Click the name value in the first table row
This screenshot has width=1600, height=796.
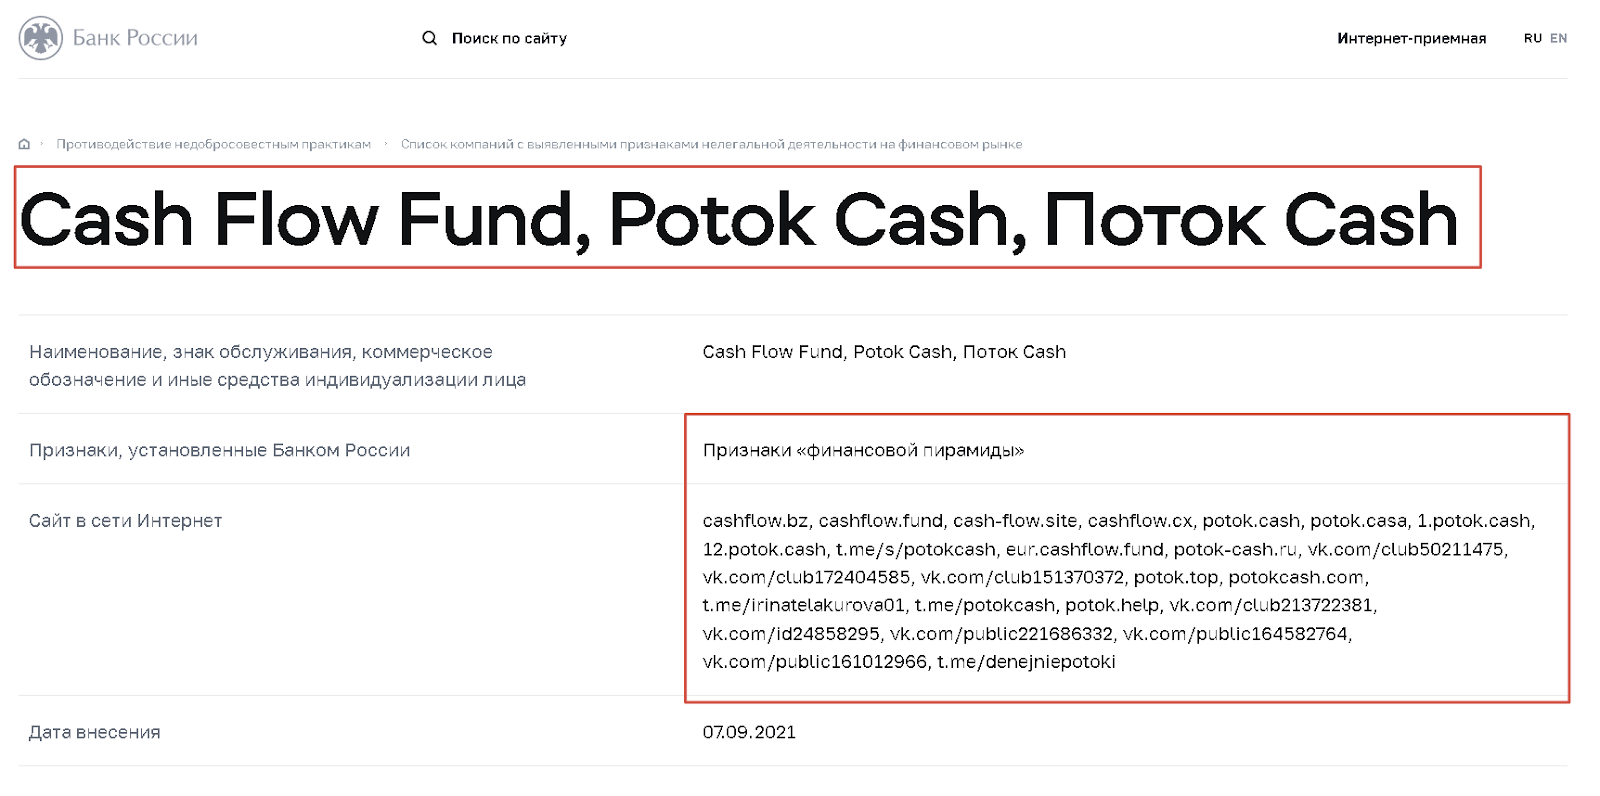coord(884,352)
